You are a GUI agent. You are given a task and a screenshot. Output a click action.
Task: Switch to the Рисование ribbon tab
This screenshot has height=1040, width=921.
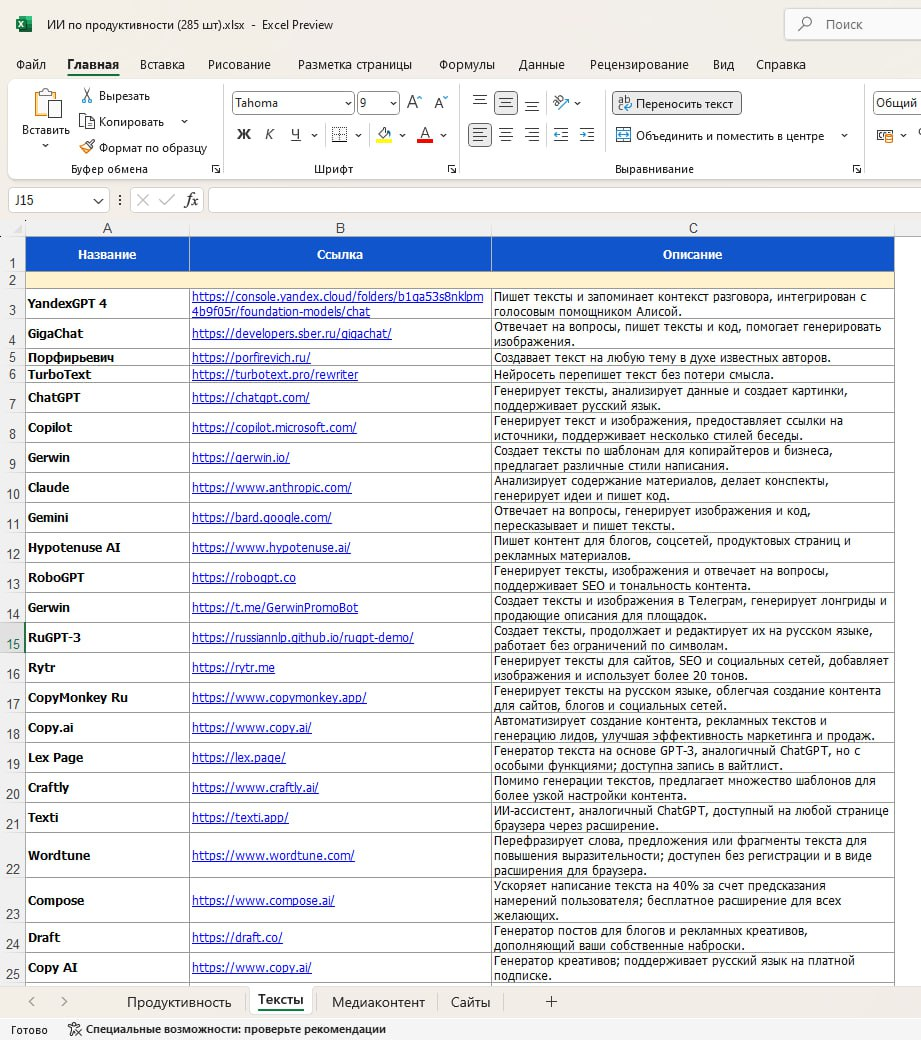pos(239,64)
